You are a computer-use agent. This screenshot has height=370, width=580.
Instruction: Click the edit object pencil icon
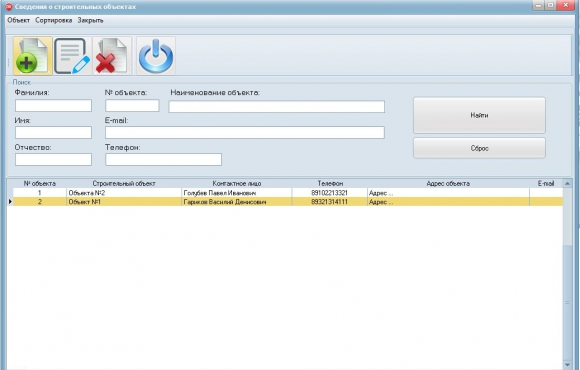pyautogui.click(x=72, y=56)
